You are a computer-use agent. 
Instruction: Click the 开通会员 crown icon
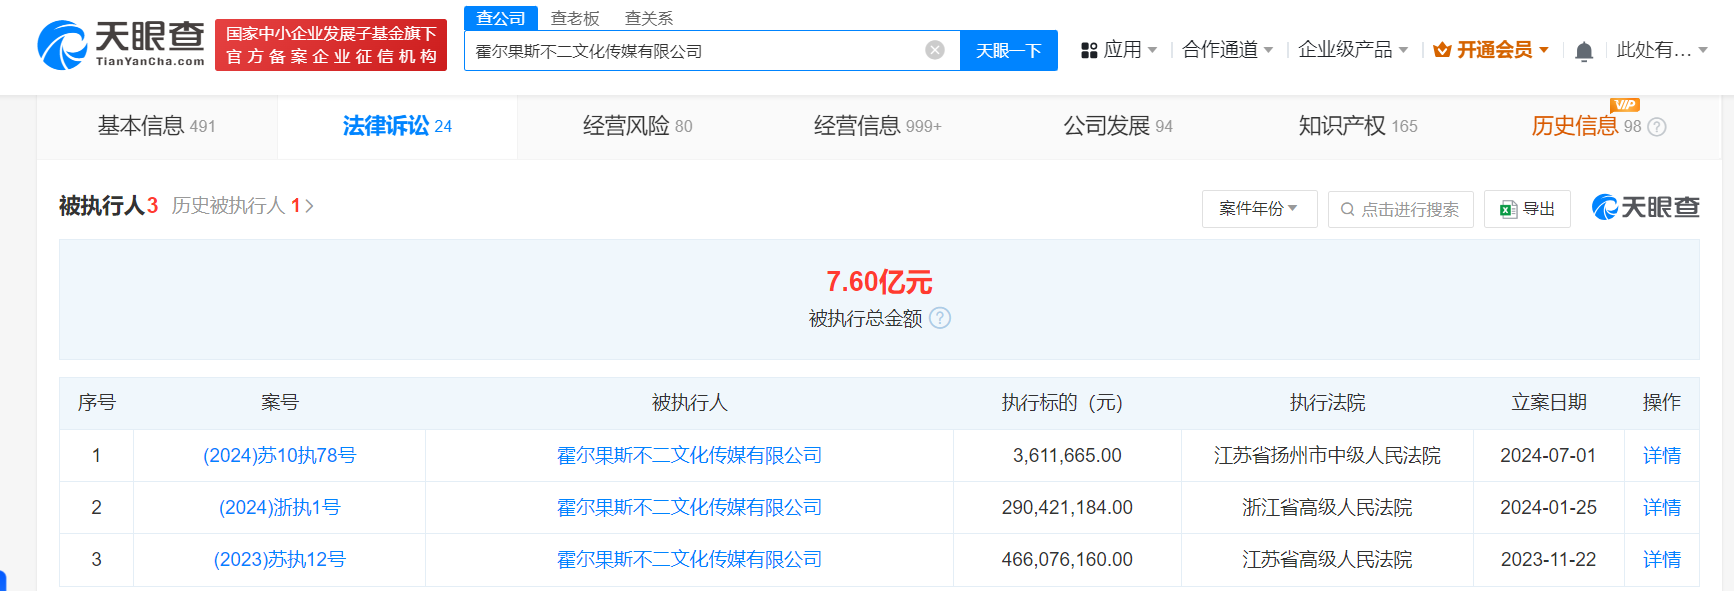pos(1442,50)
